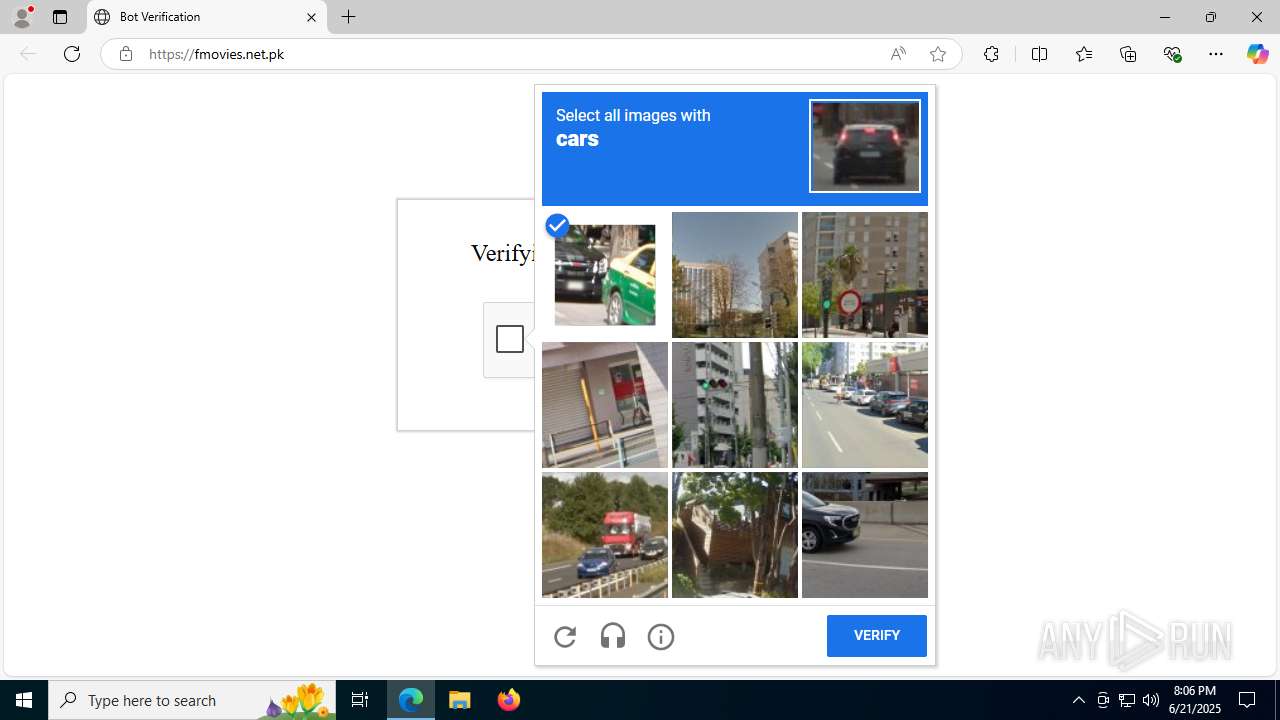Go back to previous page

(28, 54)
